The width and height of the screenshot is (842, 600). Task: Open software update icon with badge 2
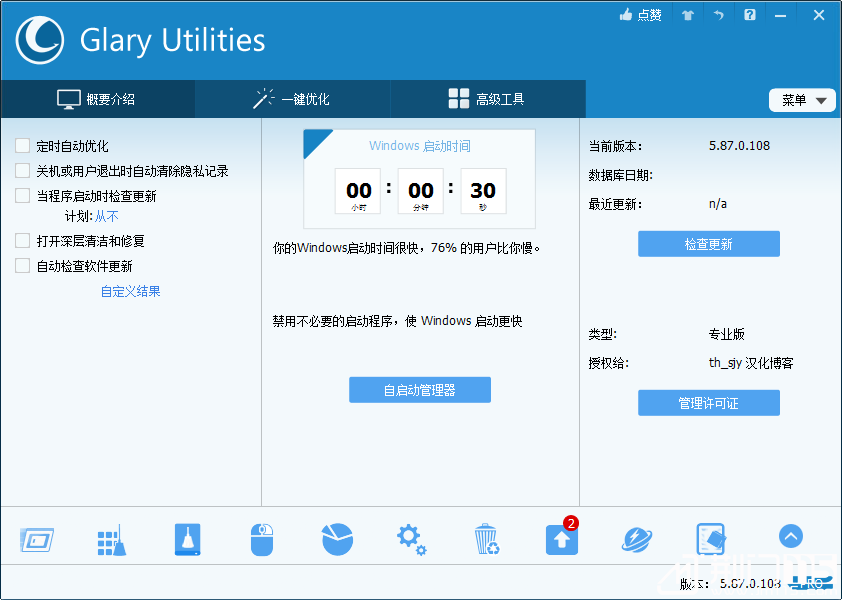562,537
